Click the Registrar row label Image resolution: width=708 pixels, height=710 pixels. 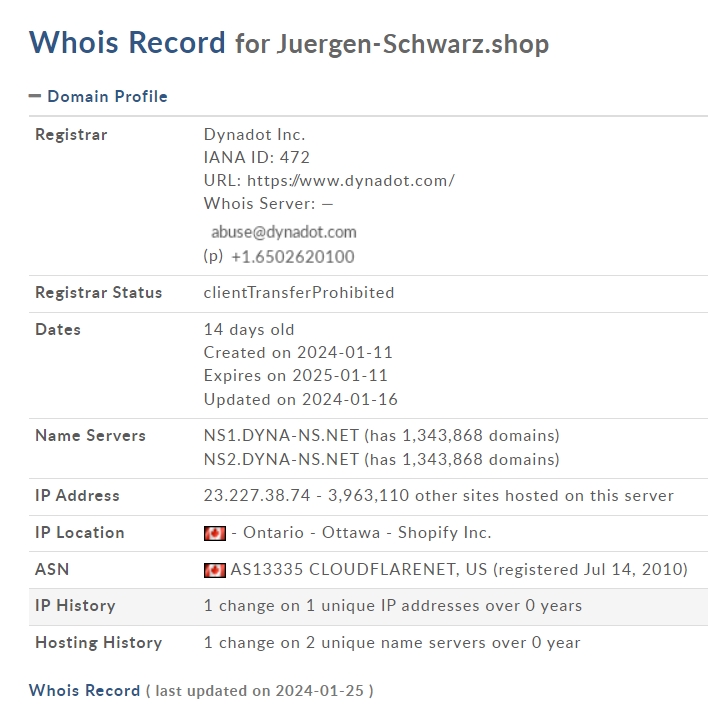(71, 134)
